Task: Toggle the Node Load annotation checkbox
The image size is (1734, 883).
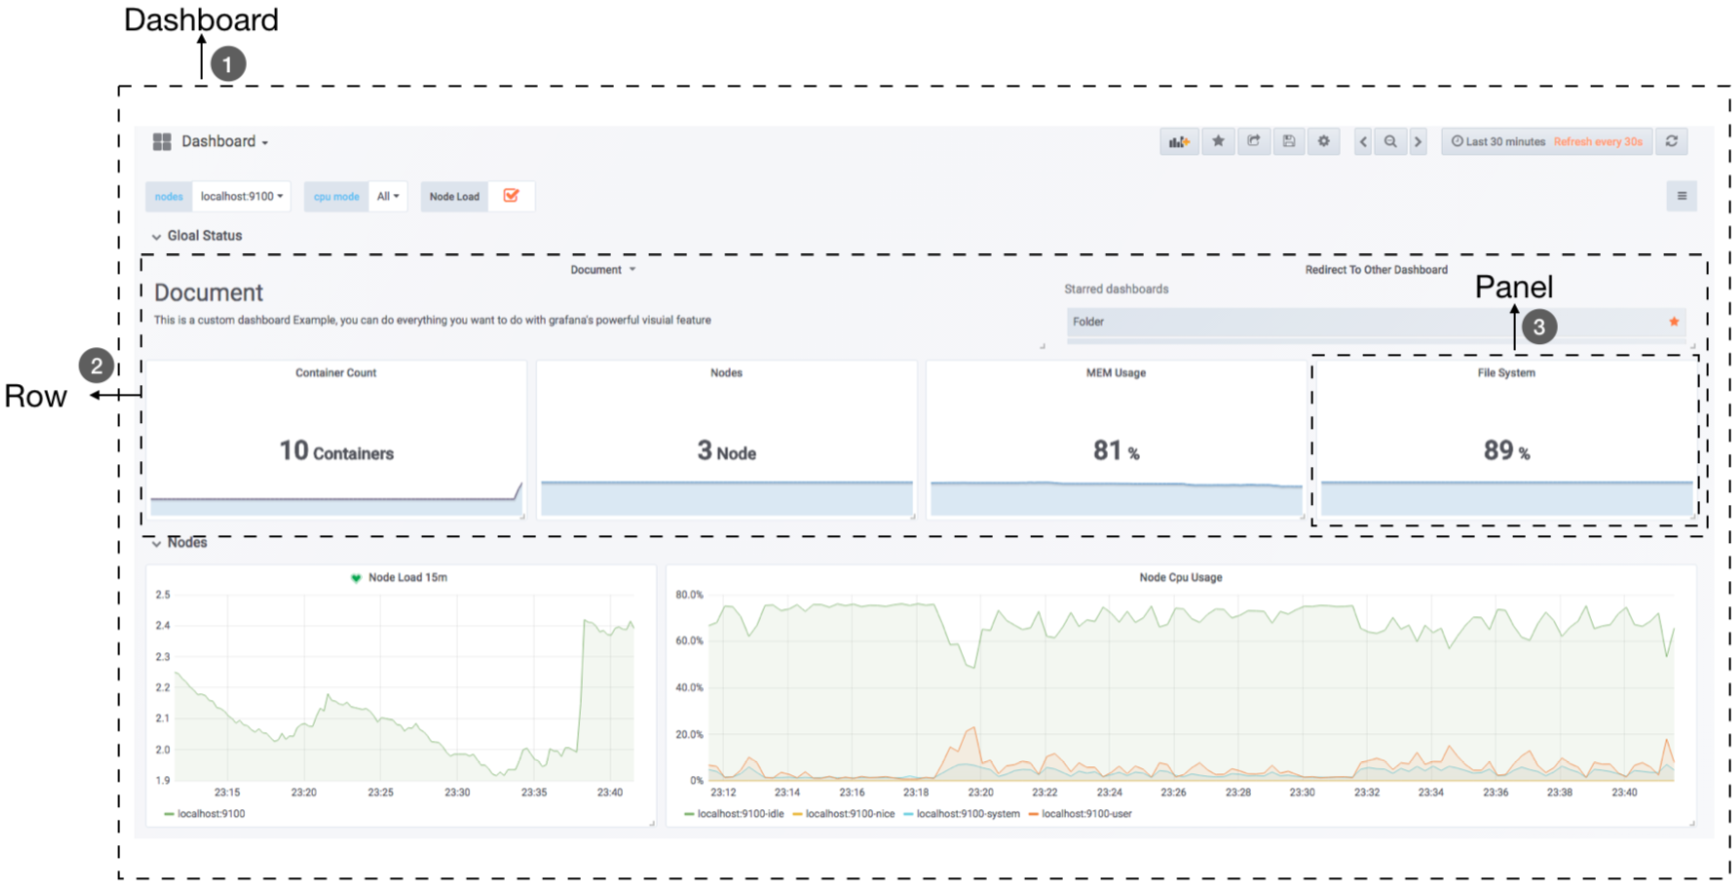Action: coord(511,196)
